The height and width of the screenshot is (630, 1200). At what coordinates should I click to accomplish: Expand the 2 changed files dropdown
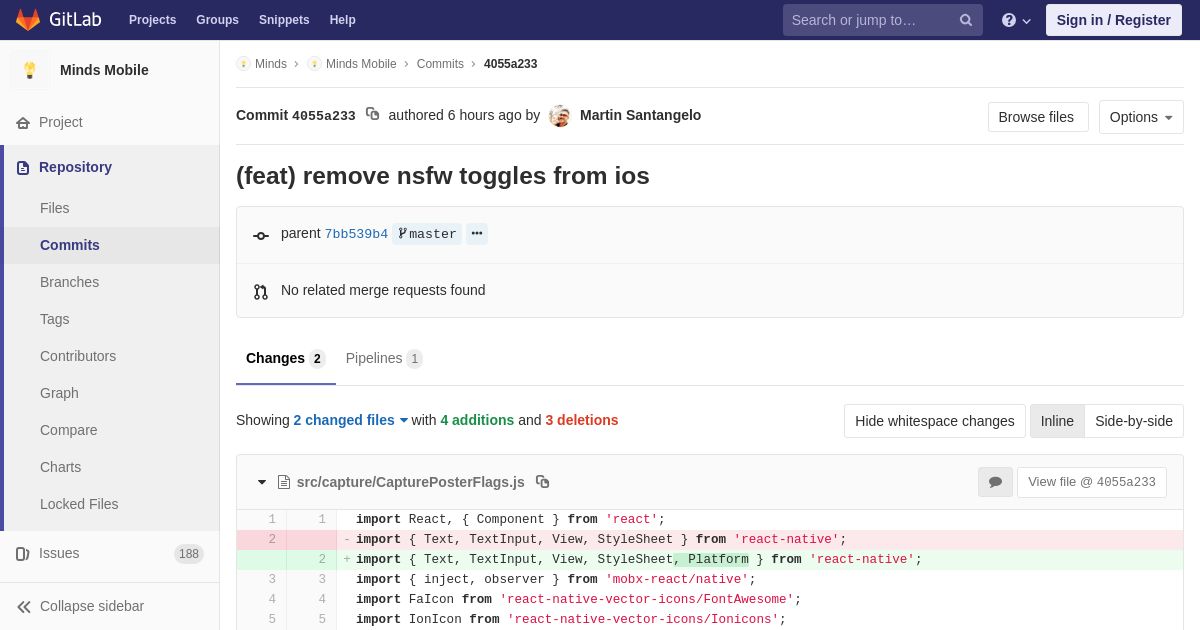350,420
